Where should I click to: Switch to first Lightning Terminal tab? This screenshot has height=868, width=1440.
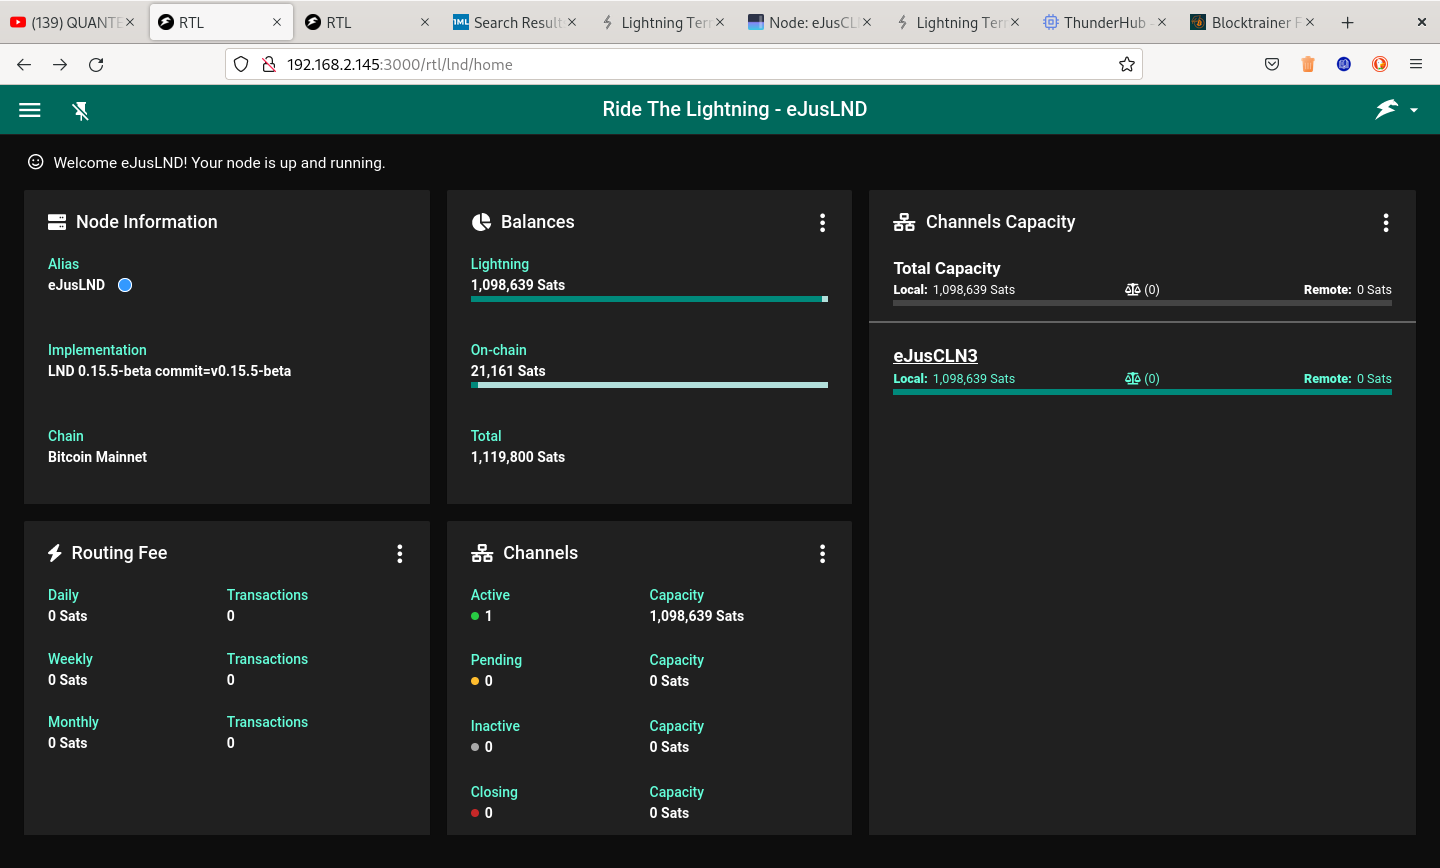coord(660,22)
